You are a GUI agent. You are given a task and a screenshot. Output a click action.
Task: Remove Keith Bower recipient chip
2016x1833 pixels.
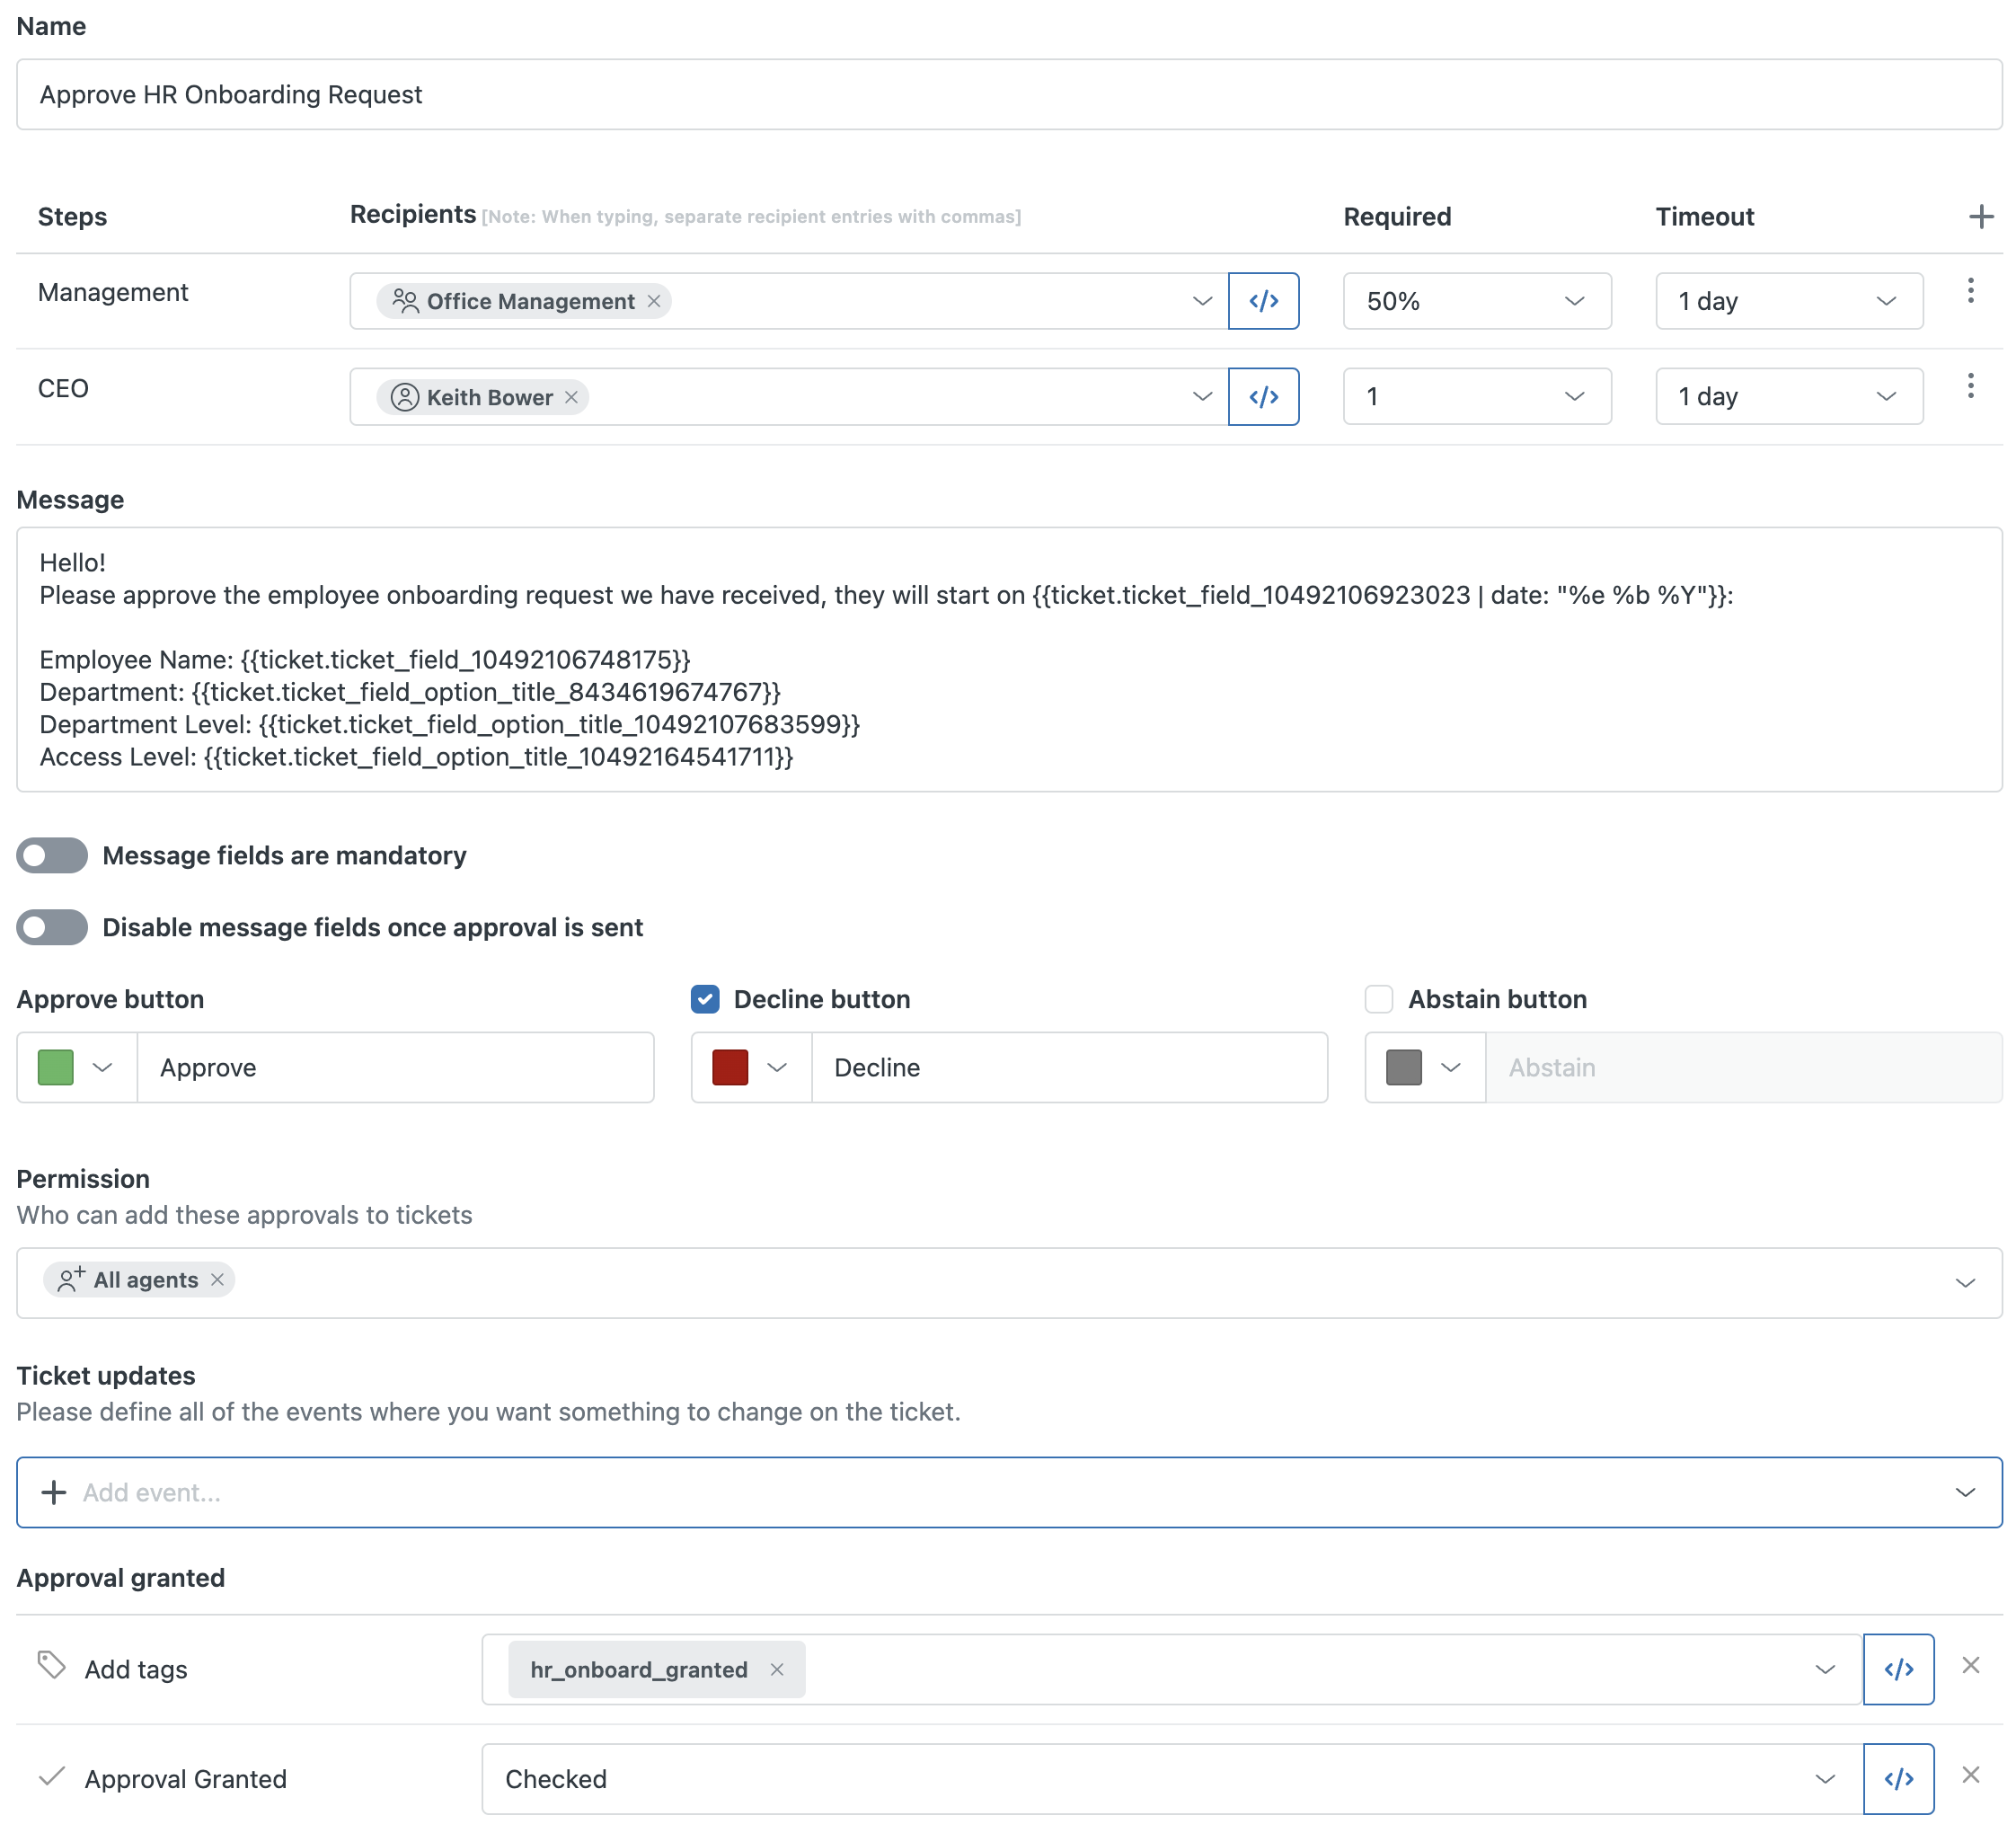click(571, 397)
